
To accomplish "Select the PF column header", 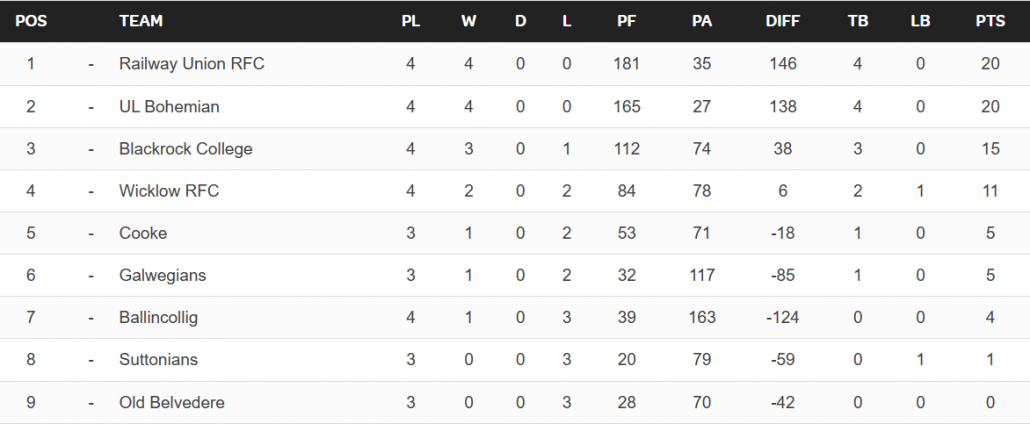I will (x=626, y=21).
